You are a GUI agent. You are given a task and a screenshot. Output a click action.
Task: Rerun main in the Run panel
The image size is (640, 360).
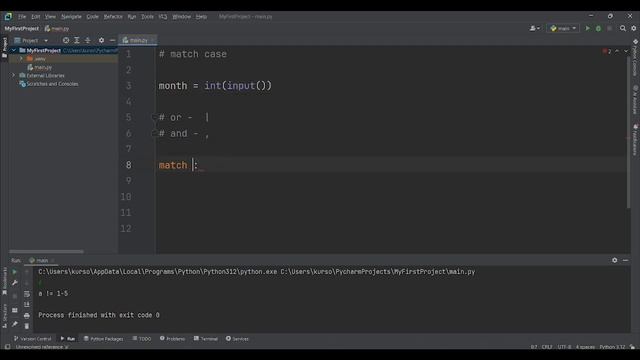click(15, 272)
